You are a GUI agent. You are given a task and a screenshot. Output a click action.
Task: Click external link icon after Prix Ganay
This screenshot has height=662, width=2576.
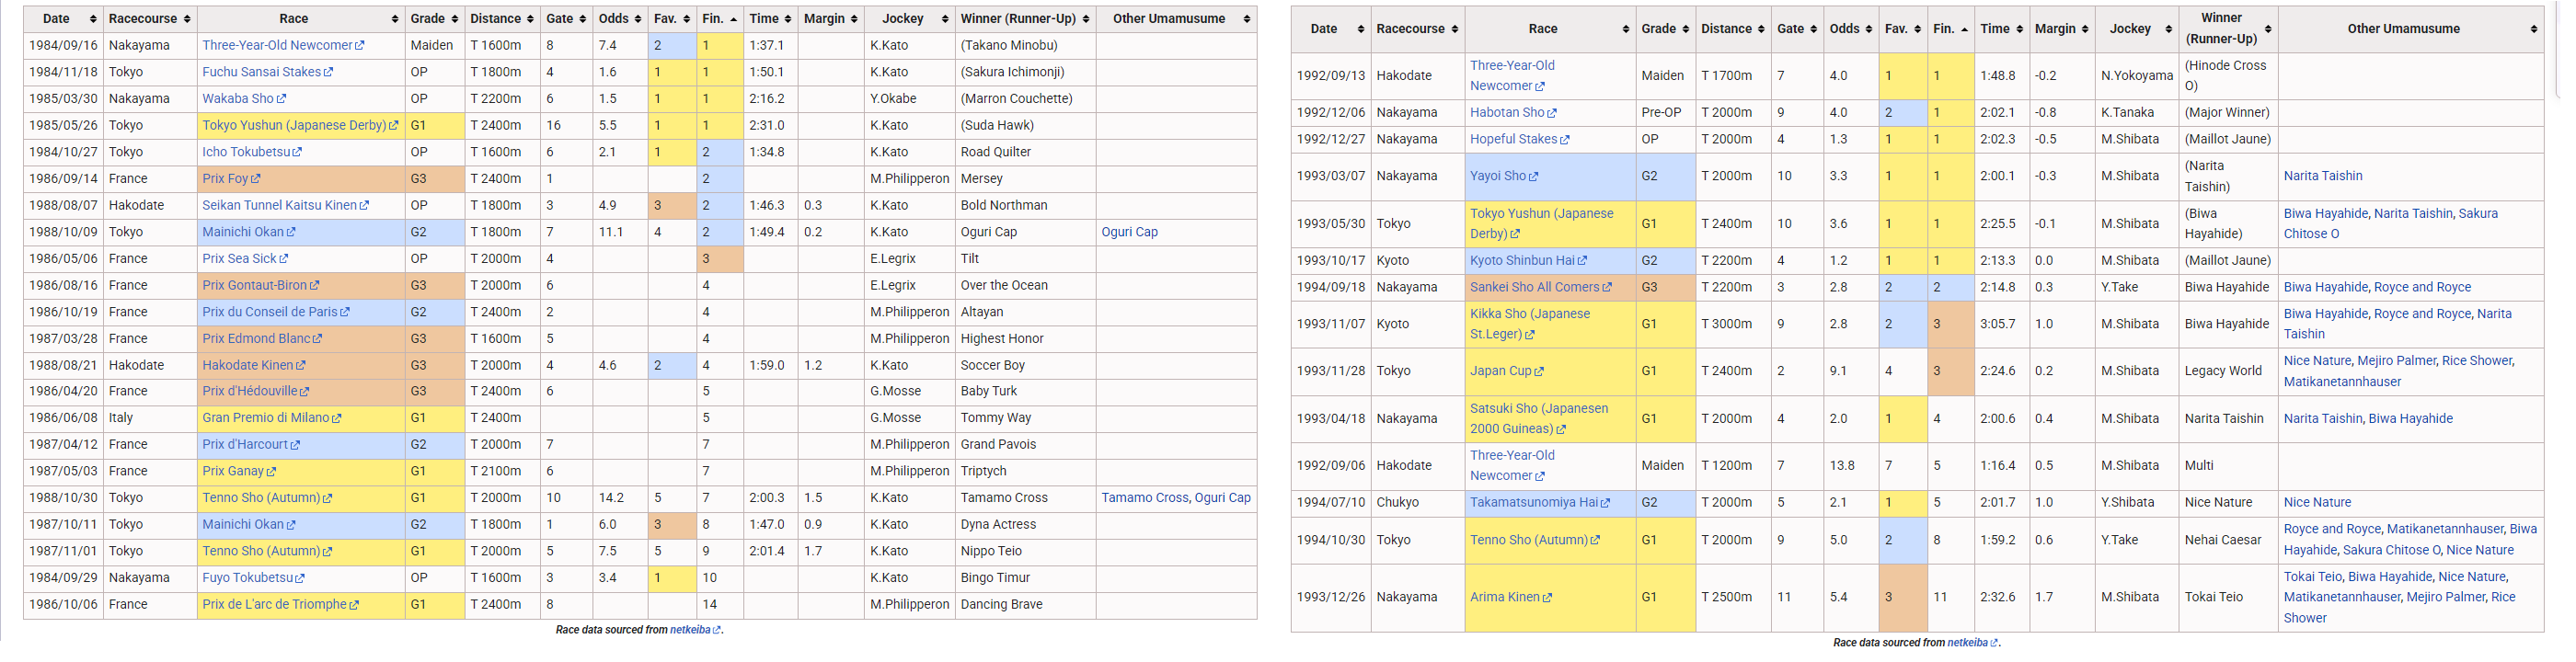pyautogui.click(x=272, y=472)
